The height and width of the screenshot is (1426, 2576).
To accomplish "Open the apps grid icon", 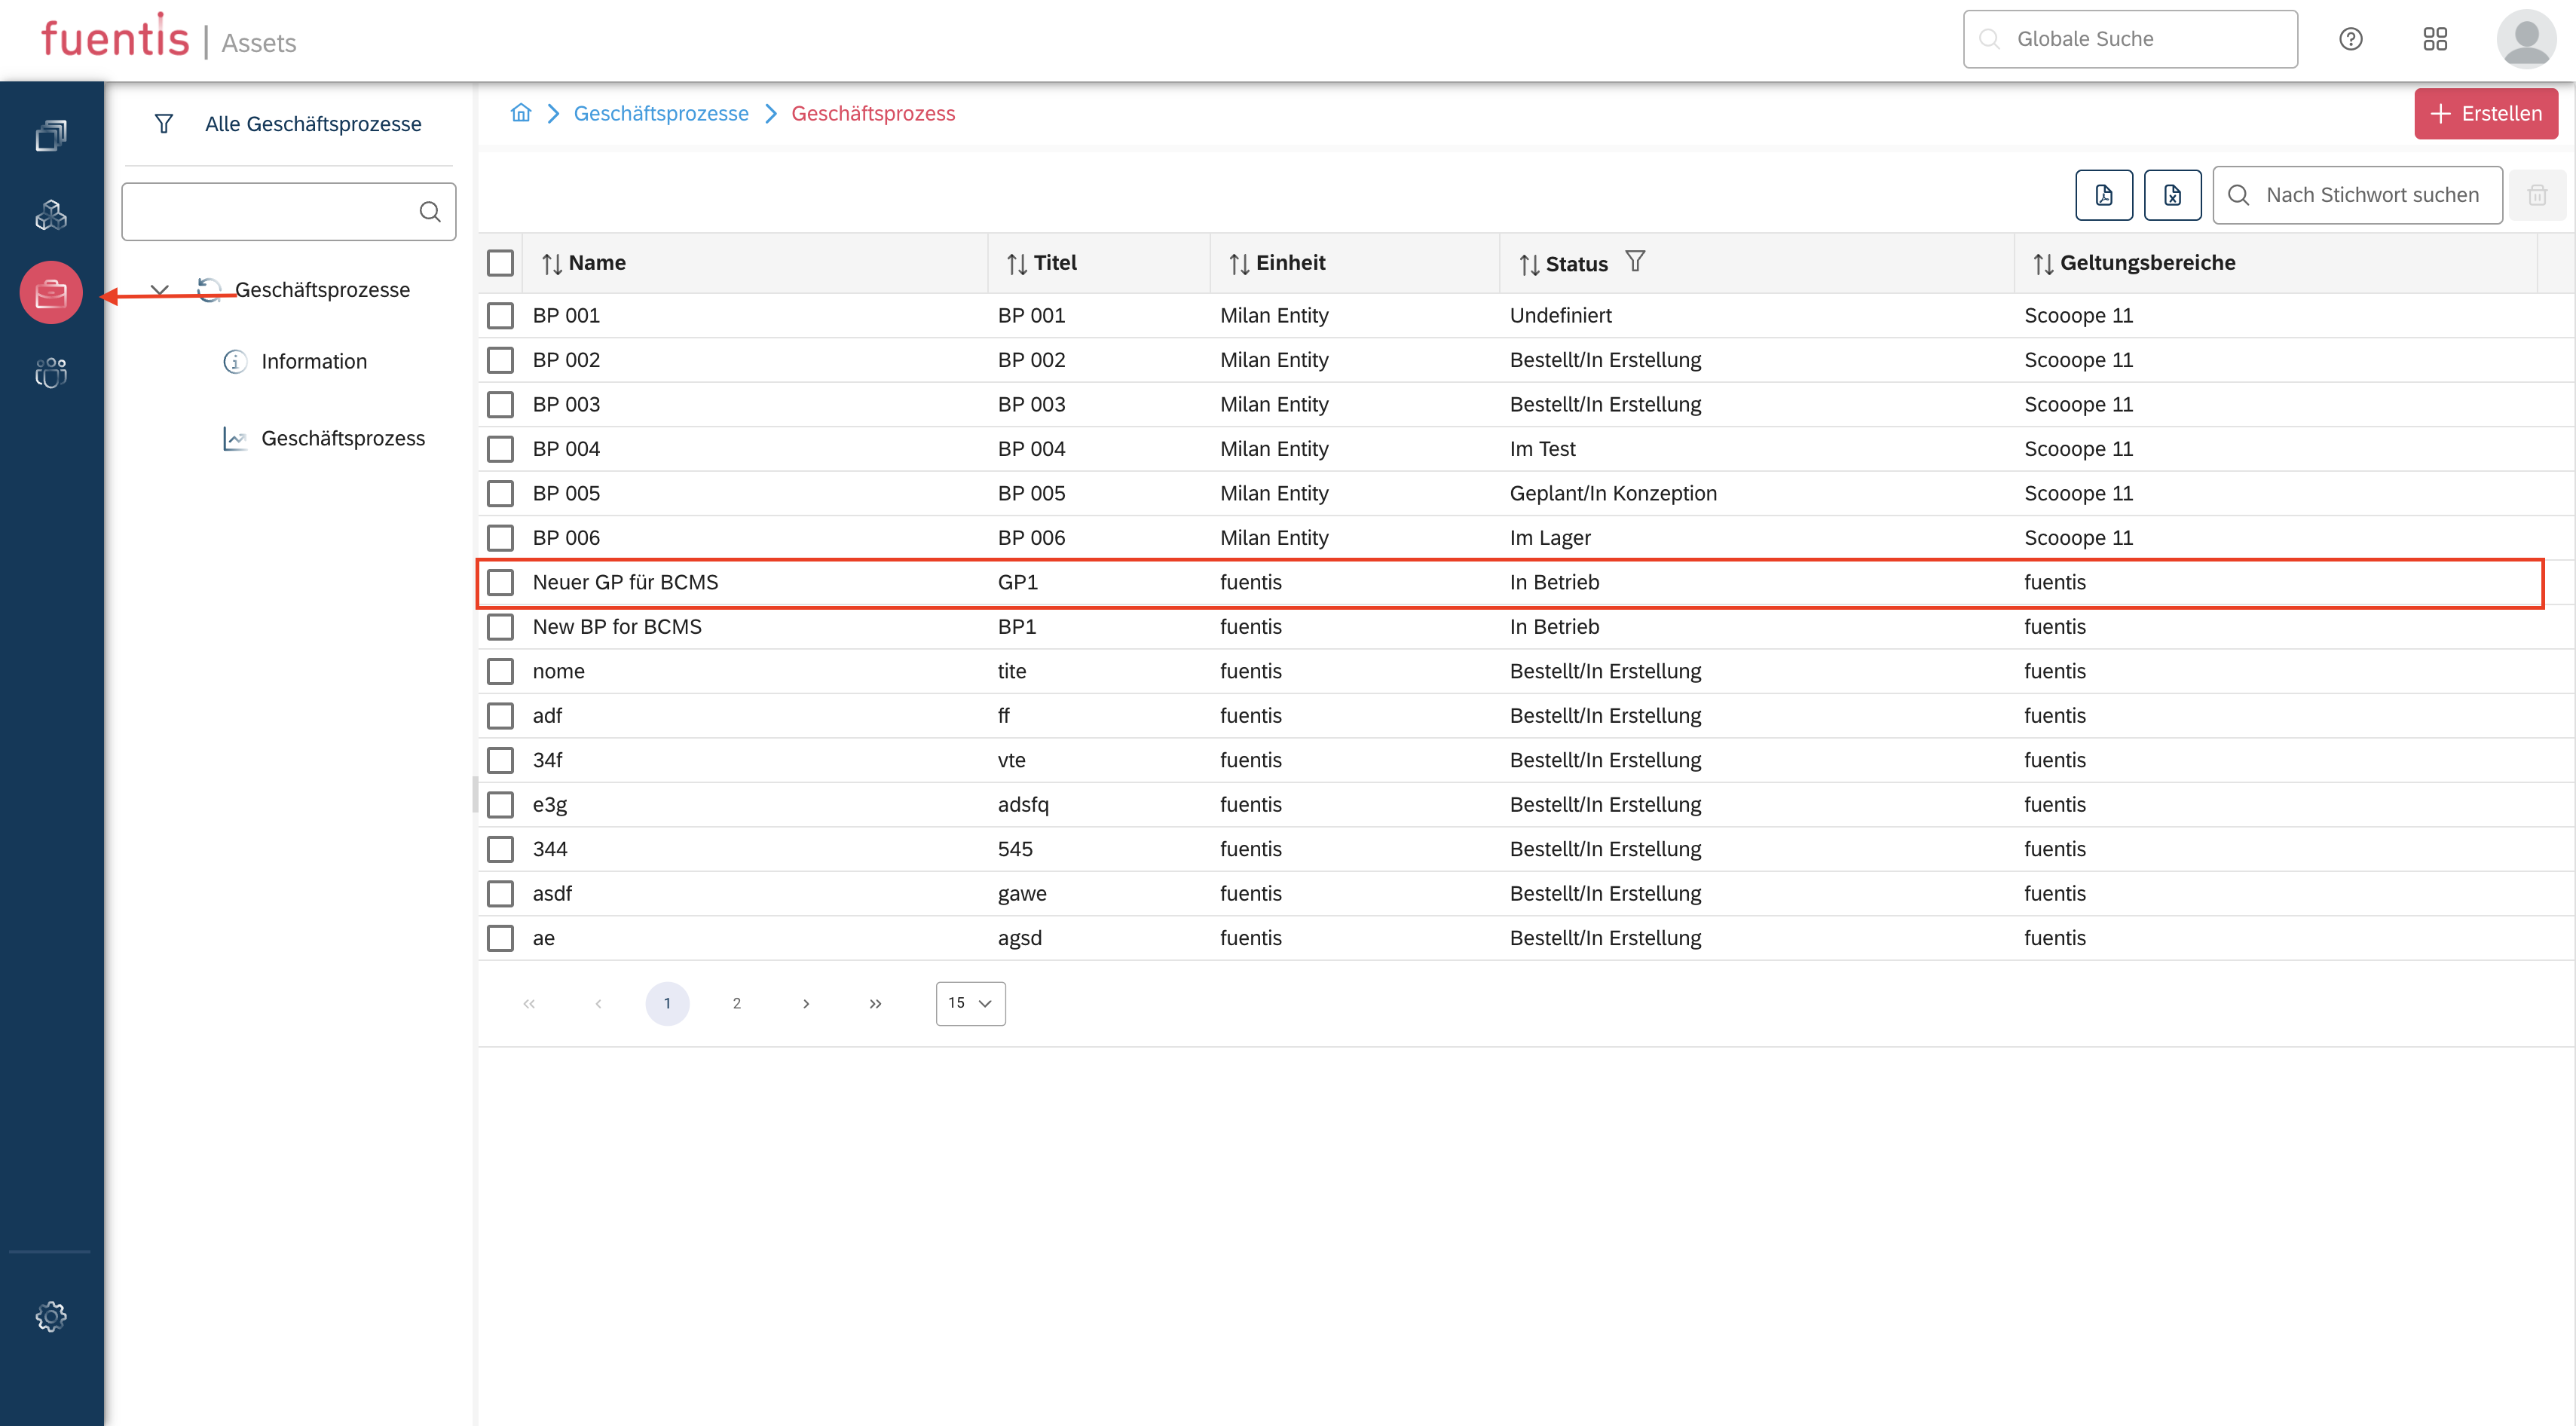I will point(2434,39).
